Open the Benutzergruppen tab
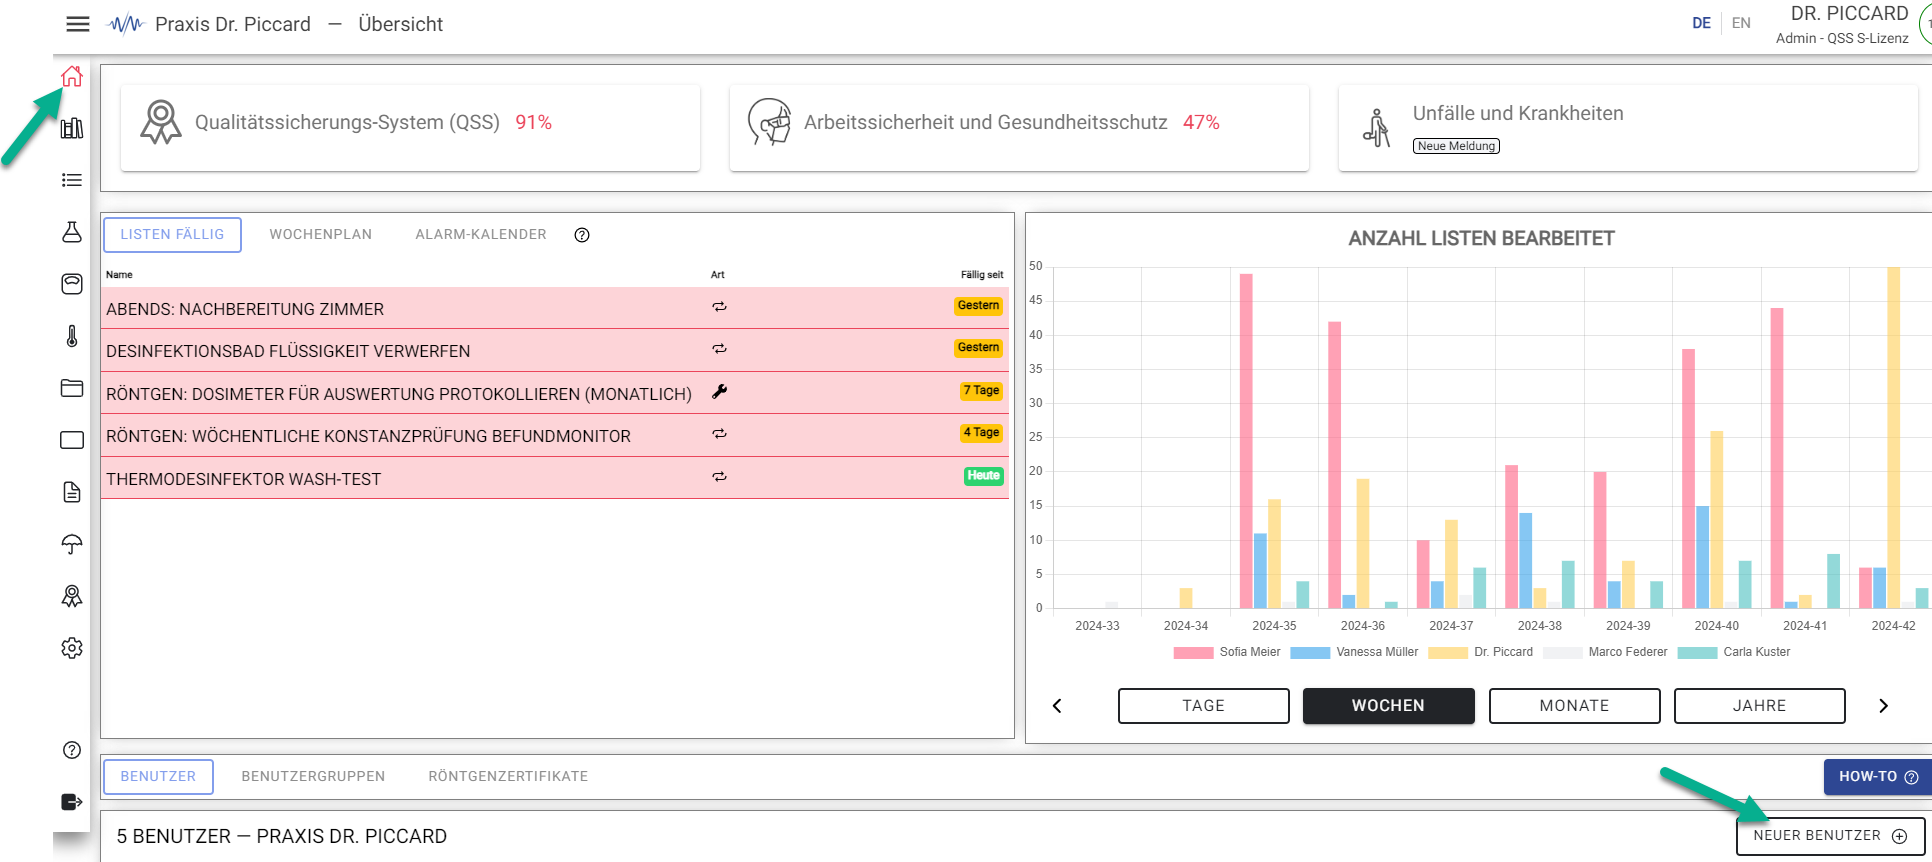The width and height of the screenshot is (1932, 862). coord(313,777)
